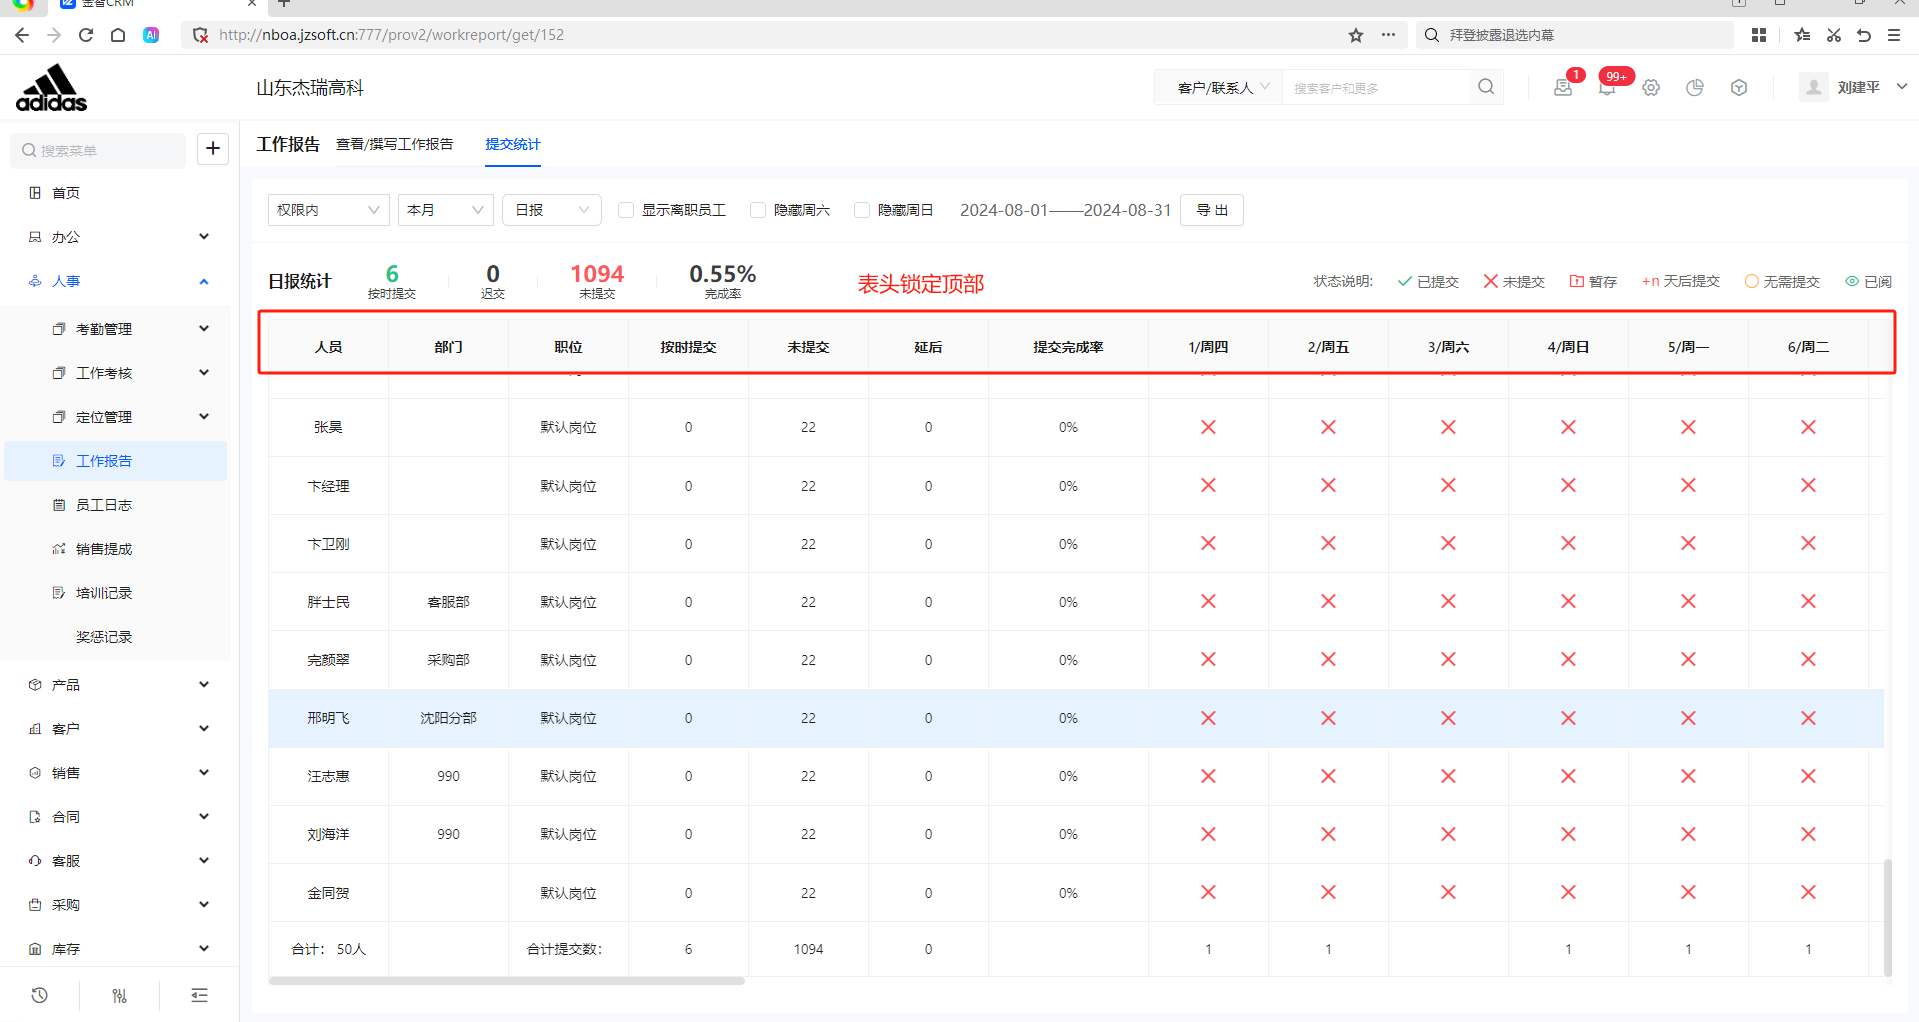Open the pie chart icon in header
Screen dimensions: 1919x1022
coord(1695,88)
